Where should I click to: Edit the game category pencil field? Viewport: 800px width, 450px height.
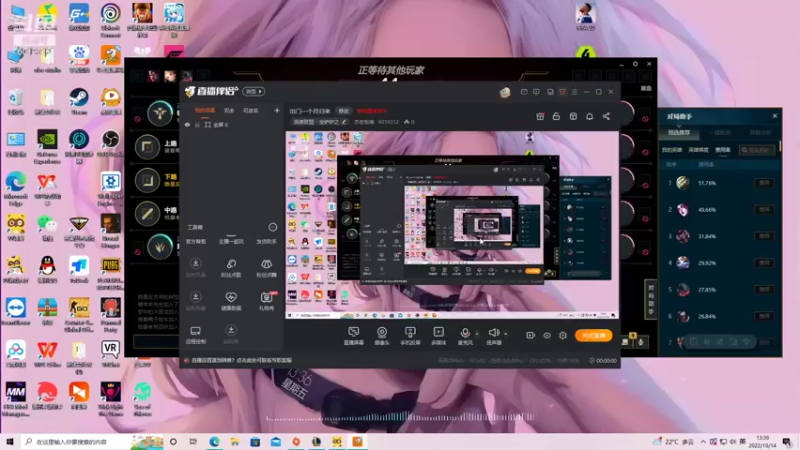tap(320, 122)
